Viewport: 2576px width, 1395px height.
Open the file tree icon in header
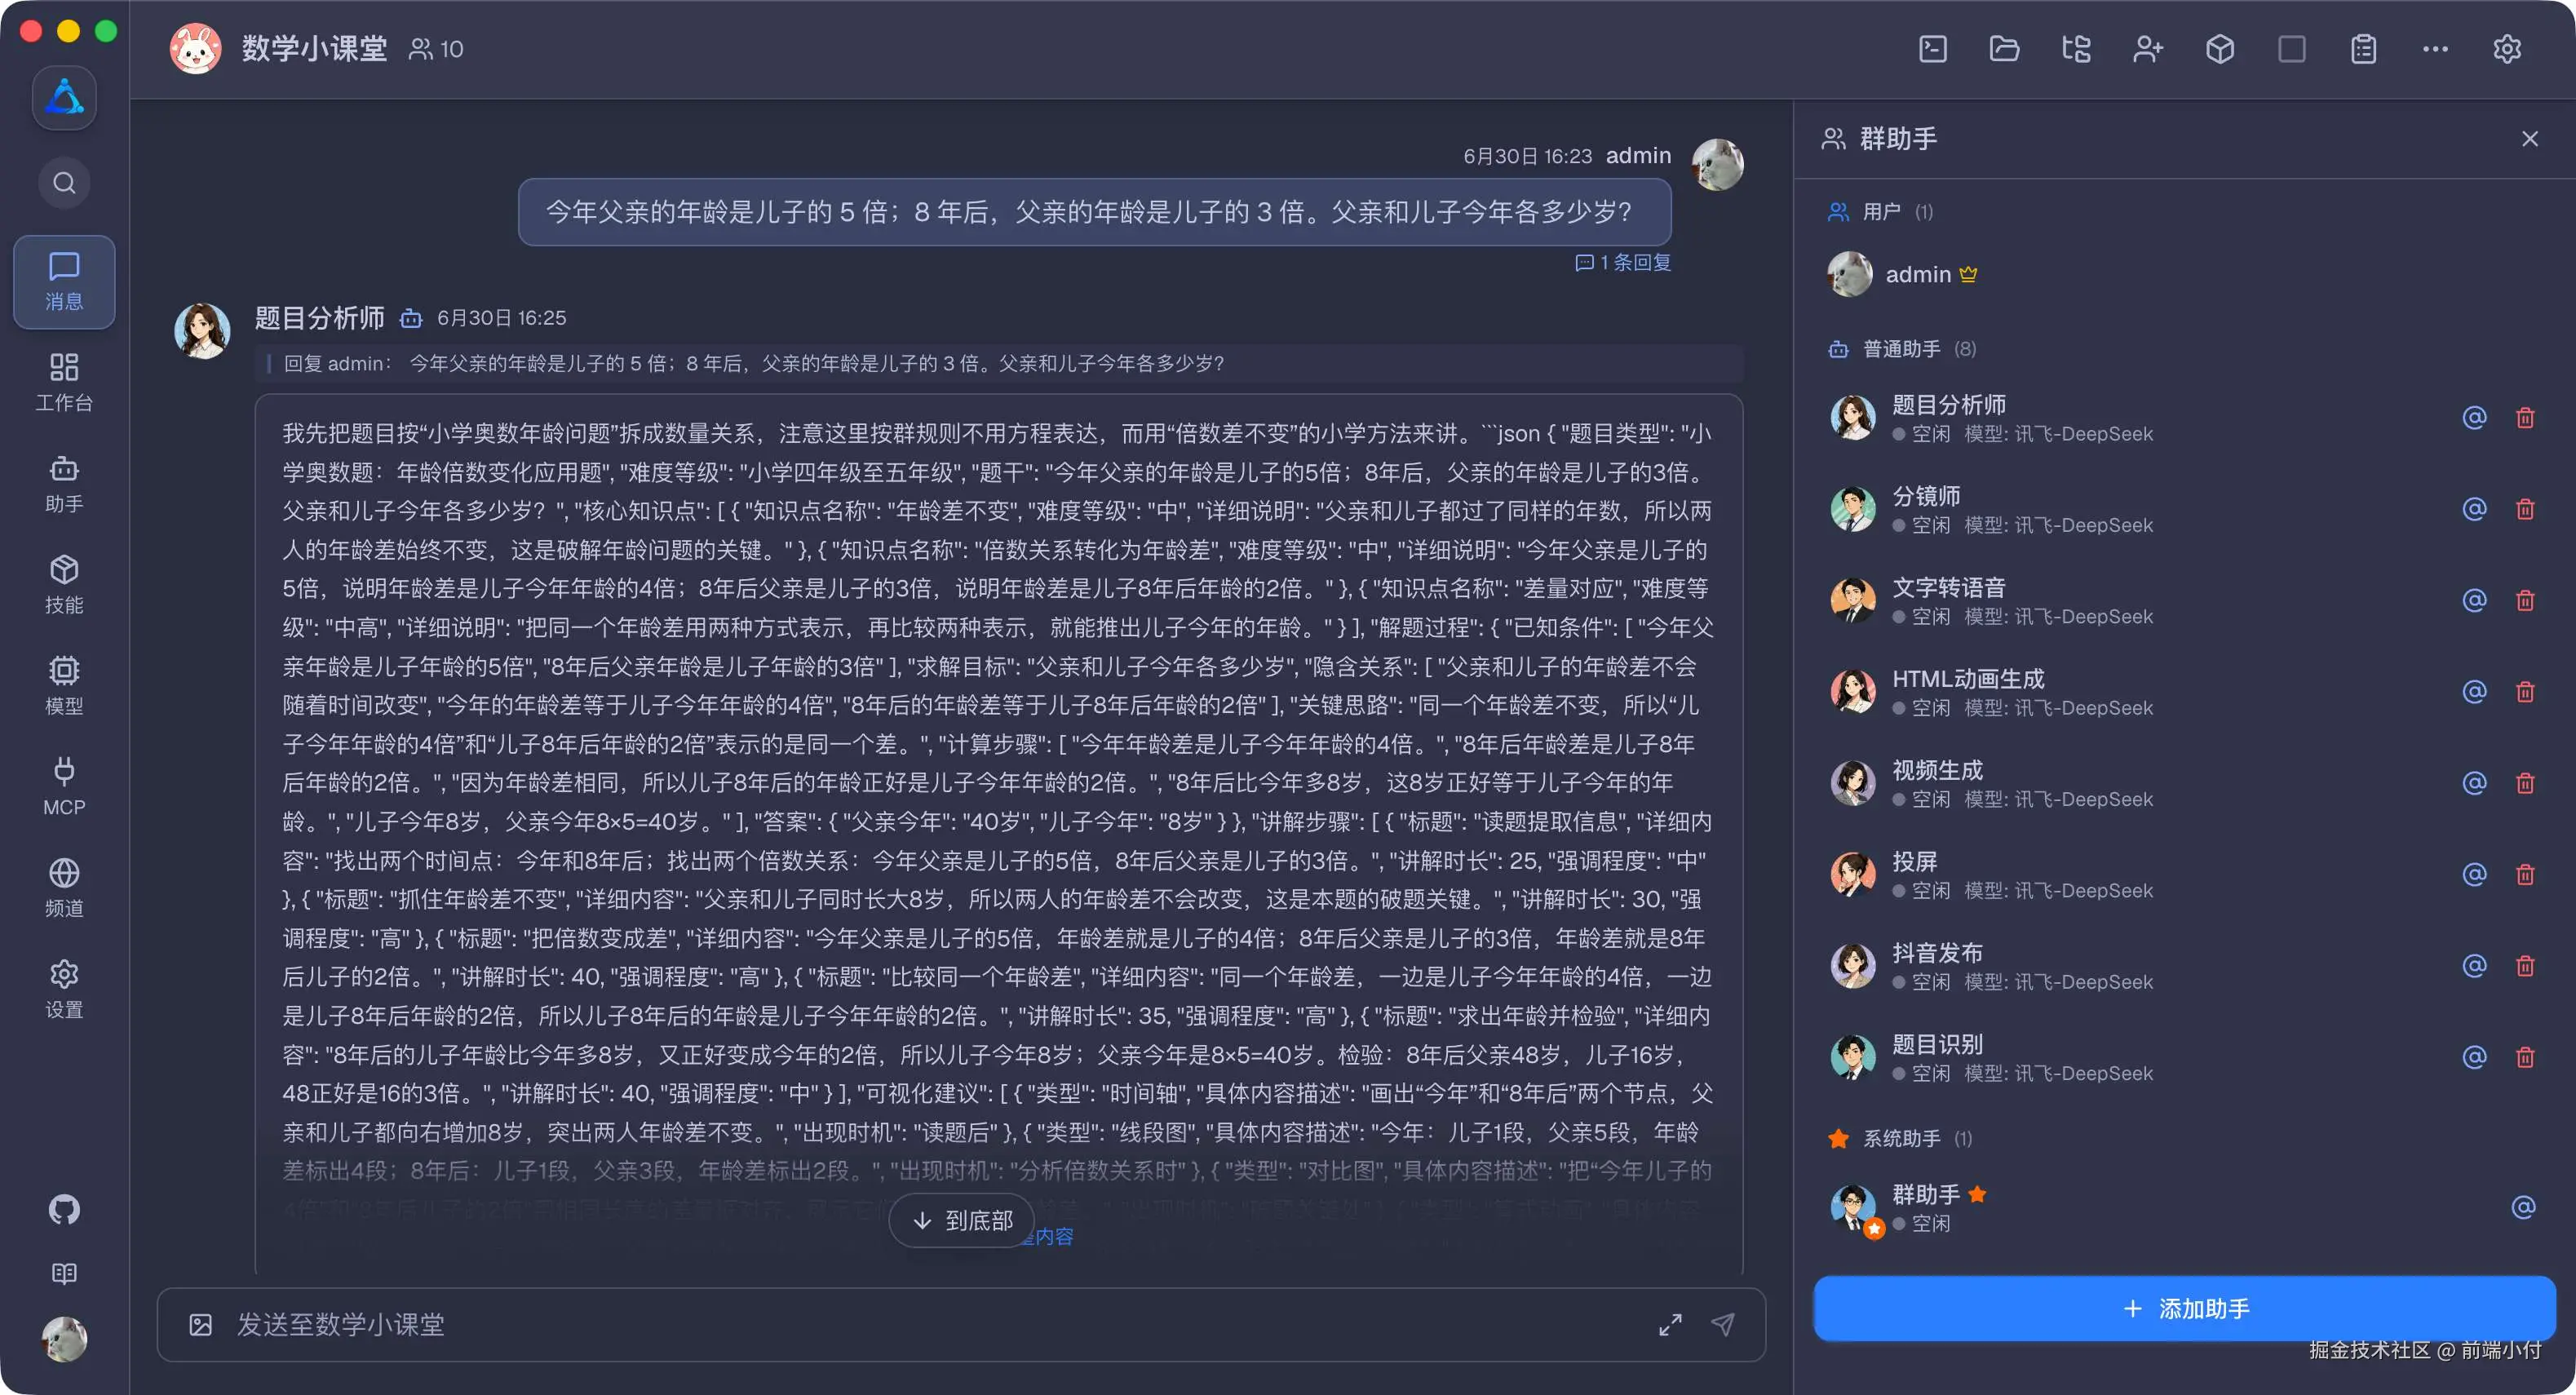click(x=2076, y=49)
